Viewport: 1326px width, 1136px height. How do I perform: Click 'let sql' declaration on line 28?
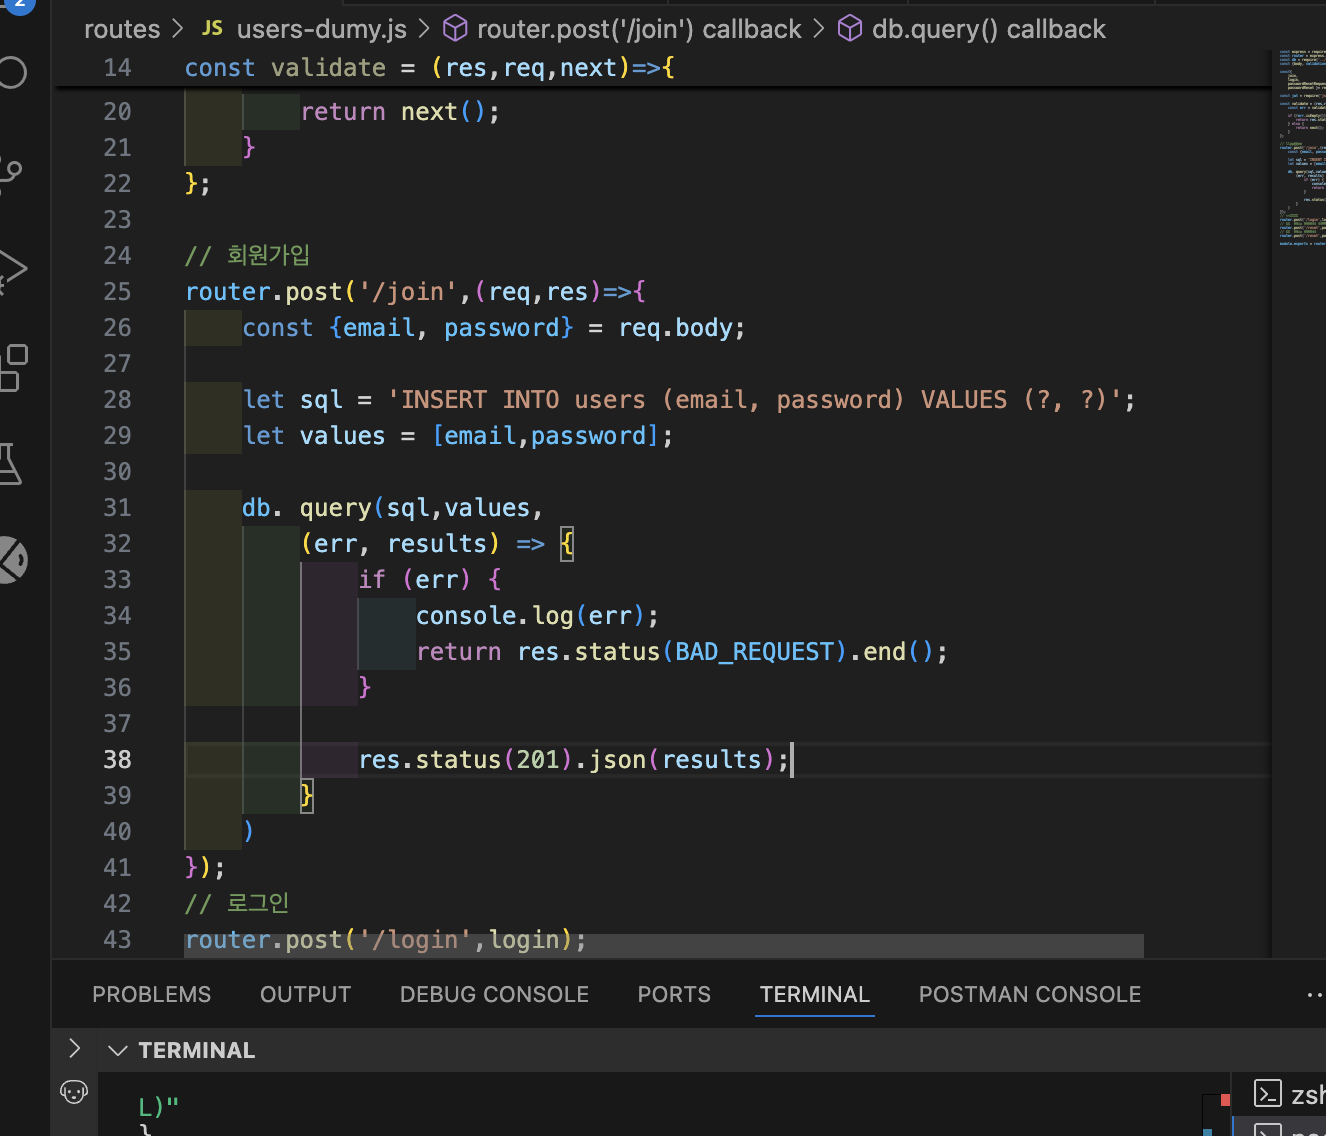click(293, 400)
